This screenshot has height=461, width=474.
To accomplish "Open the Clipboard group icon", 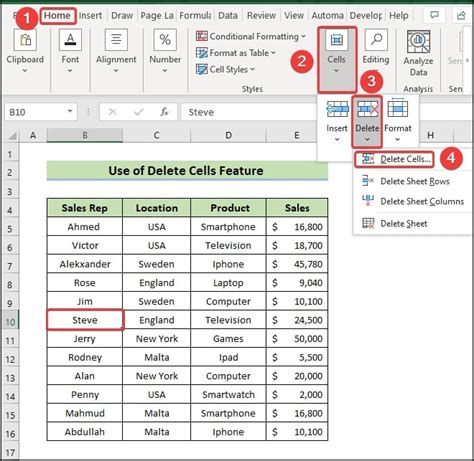I will 25,40.
